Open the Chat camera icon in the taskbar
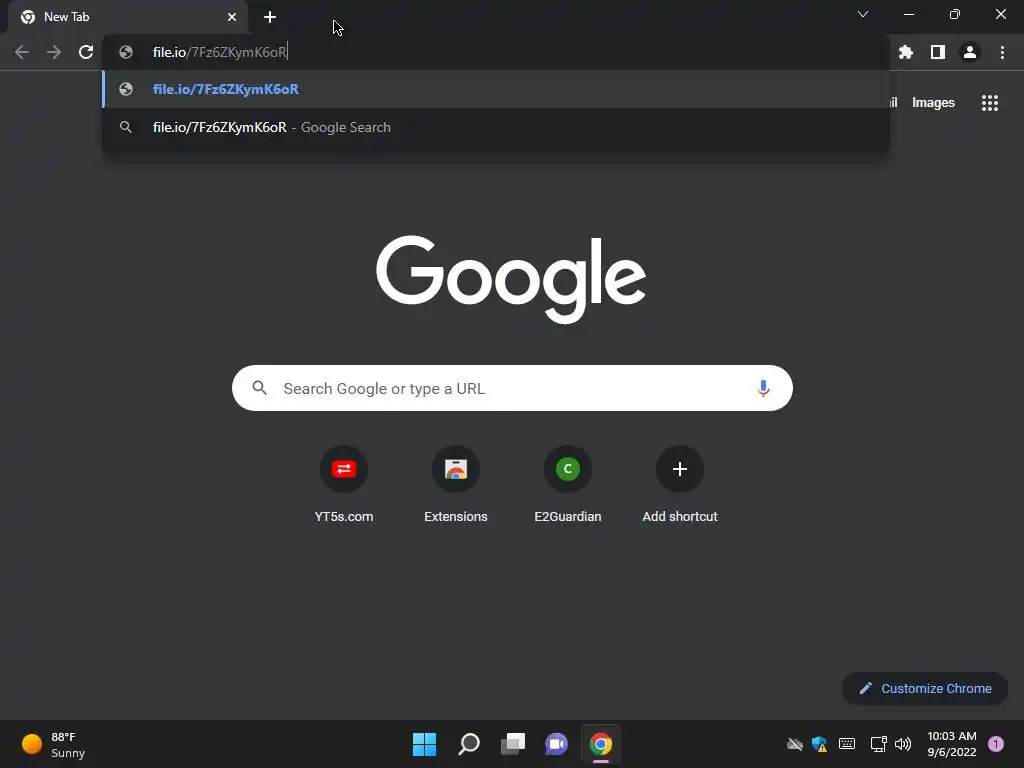The width and height of the screenshot is (1024, 768). point(556,744)
